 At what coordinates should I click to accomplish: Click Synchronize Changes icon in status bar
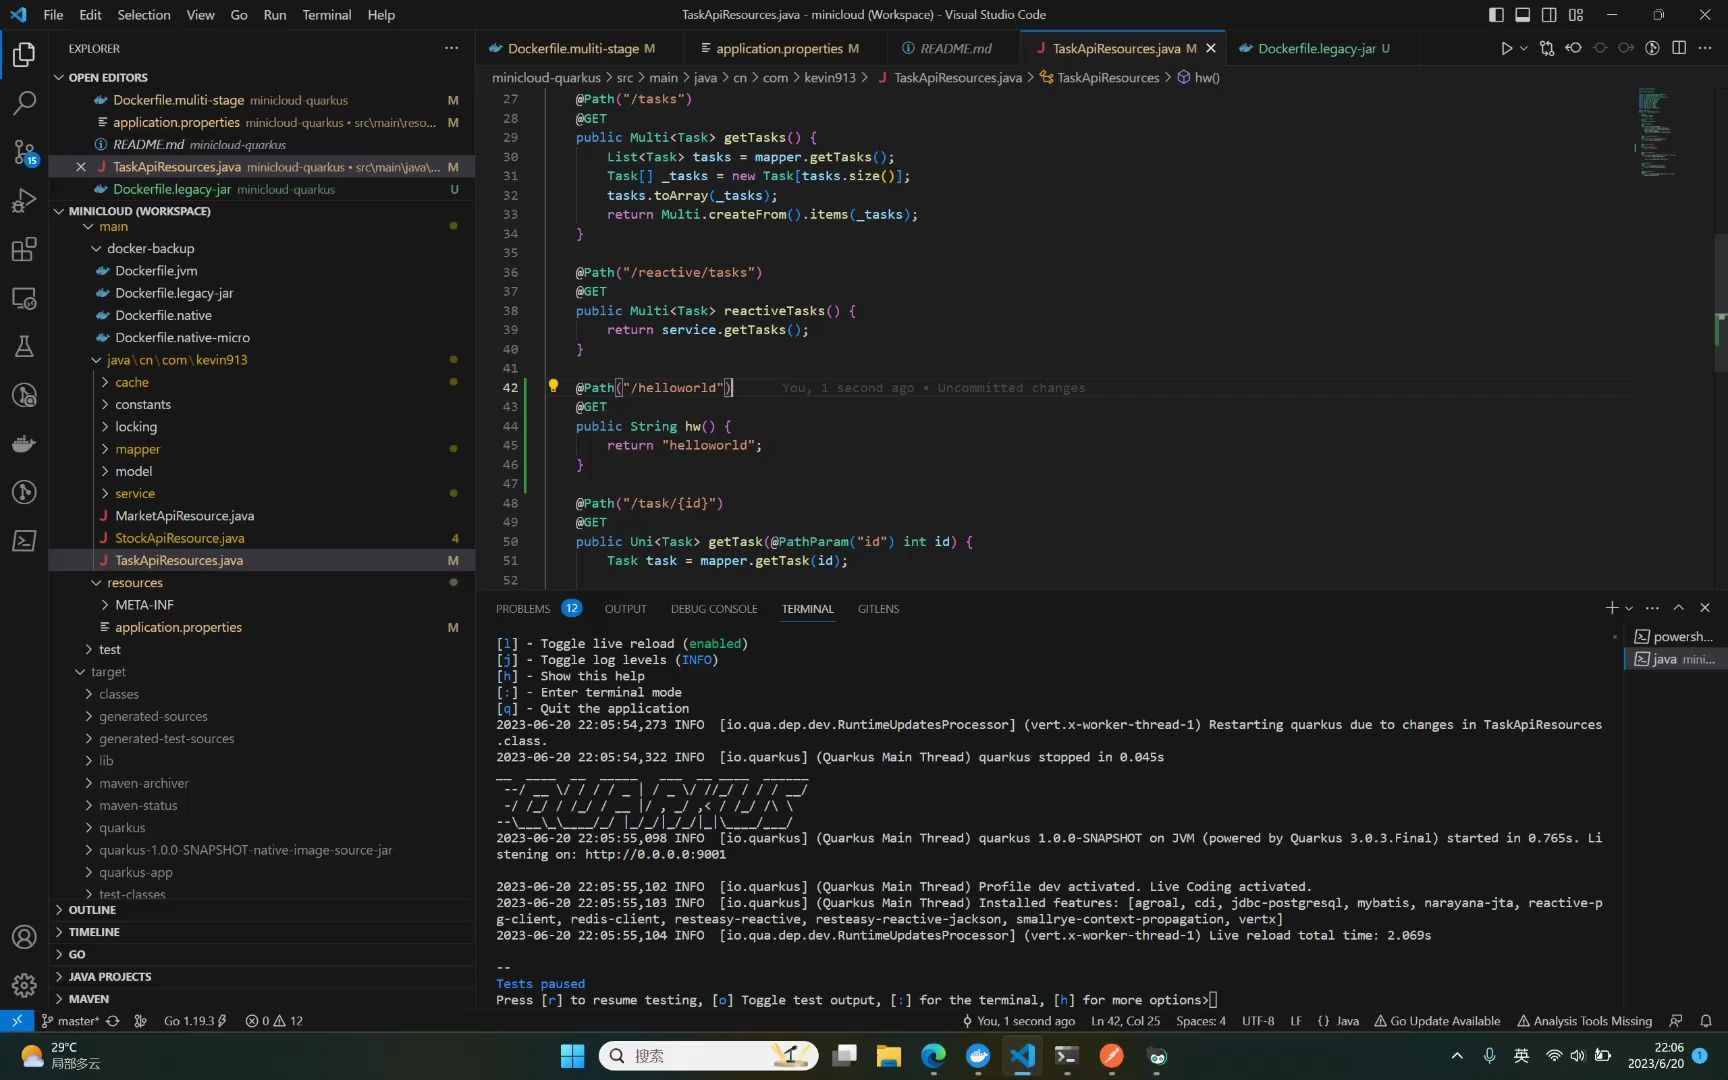pyautogui.click(x=113, y=1021)
